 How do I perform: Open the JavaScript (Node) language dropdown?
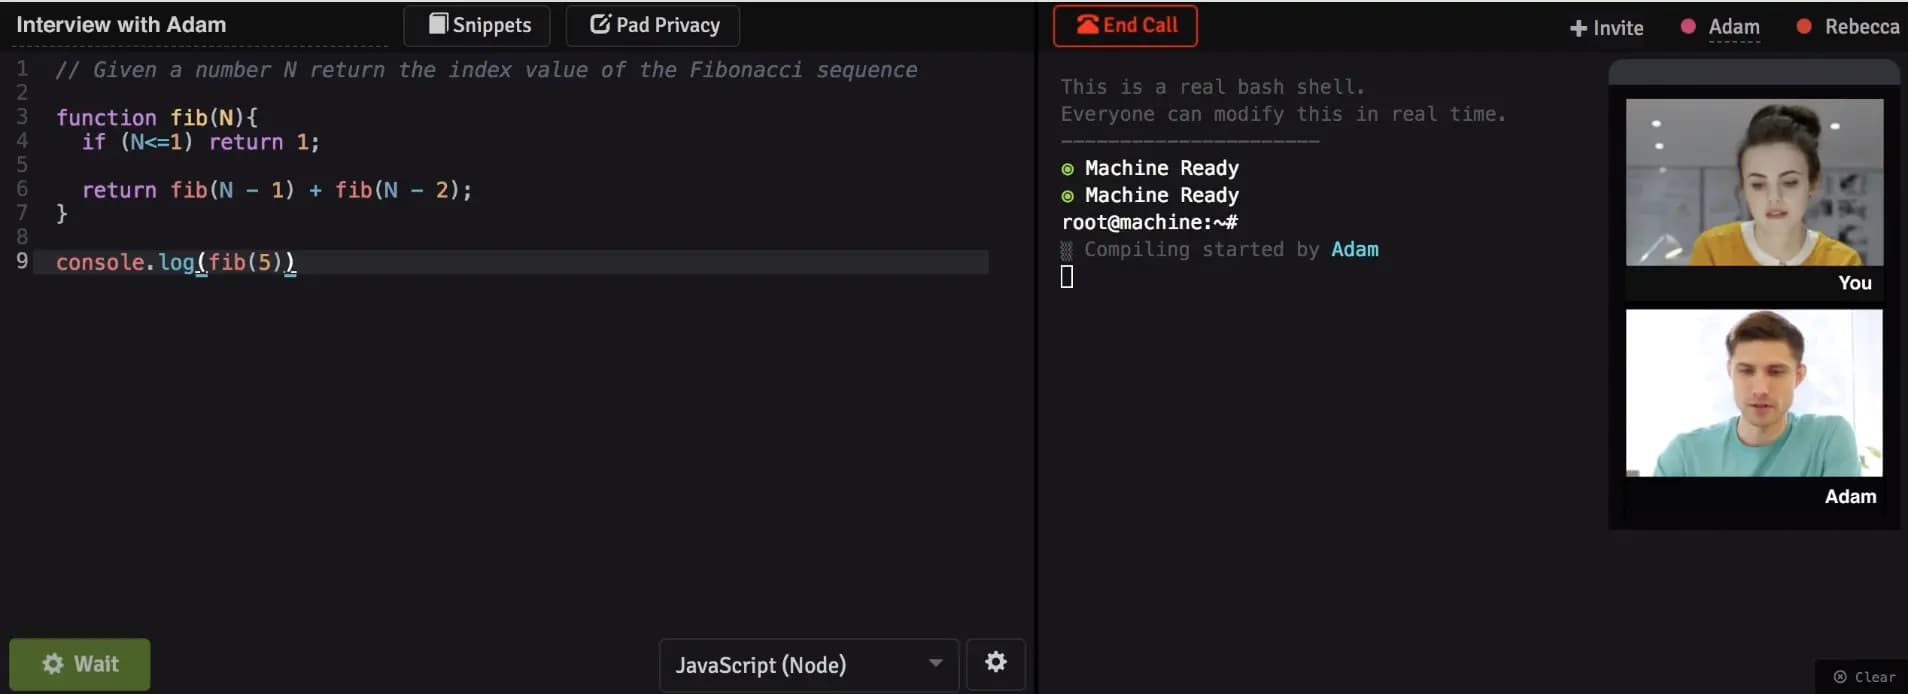click(807, 664)
